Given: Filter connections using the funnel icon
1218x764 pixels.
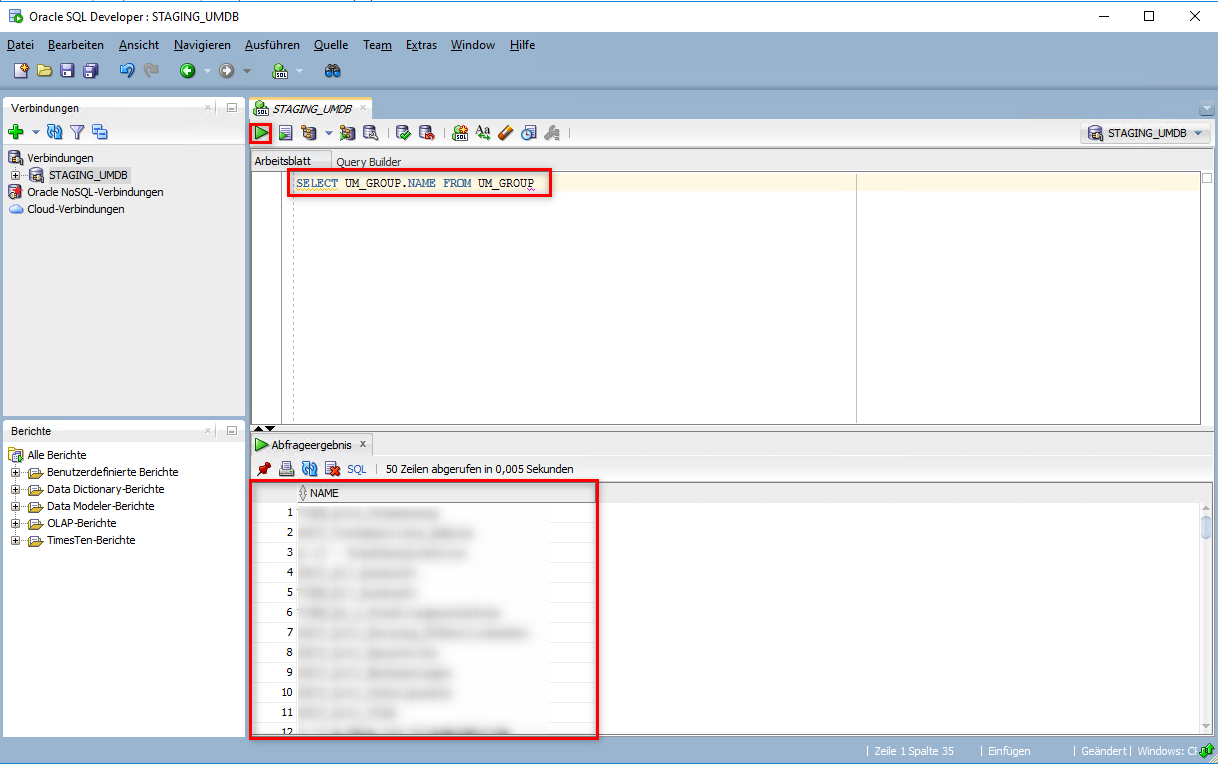Looking at the screenshot, I should [x=77, y=131].
